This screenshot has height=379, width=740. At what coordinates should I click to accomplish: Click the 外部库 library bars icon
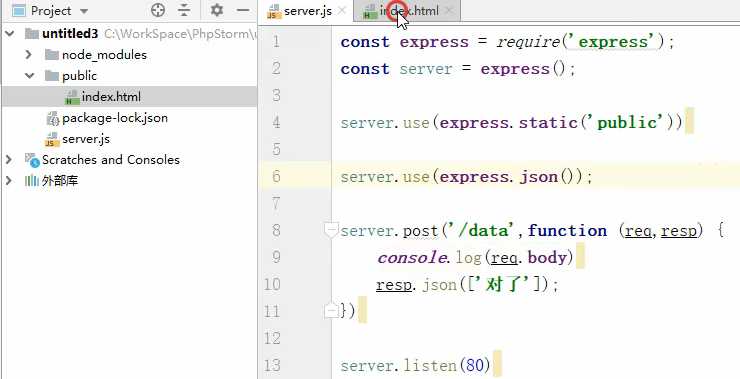tap(32, 180)
